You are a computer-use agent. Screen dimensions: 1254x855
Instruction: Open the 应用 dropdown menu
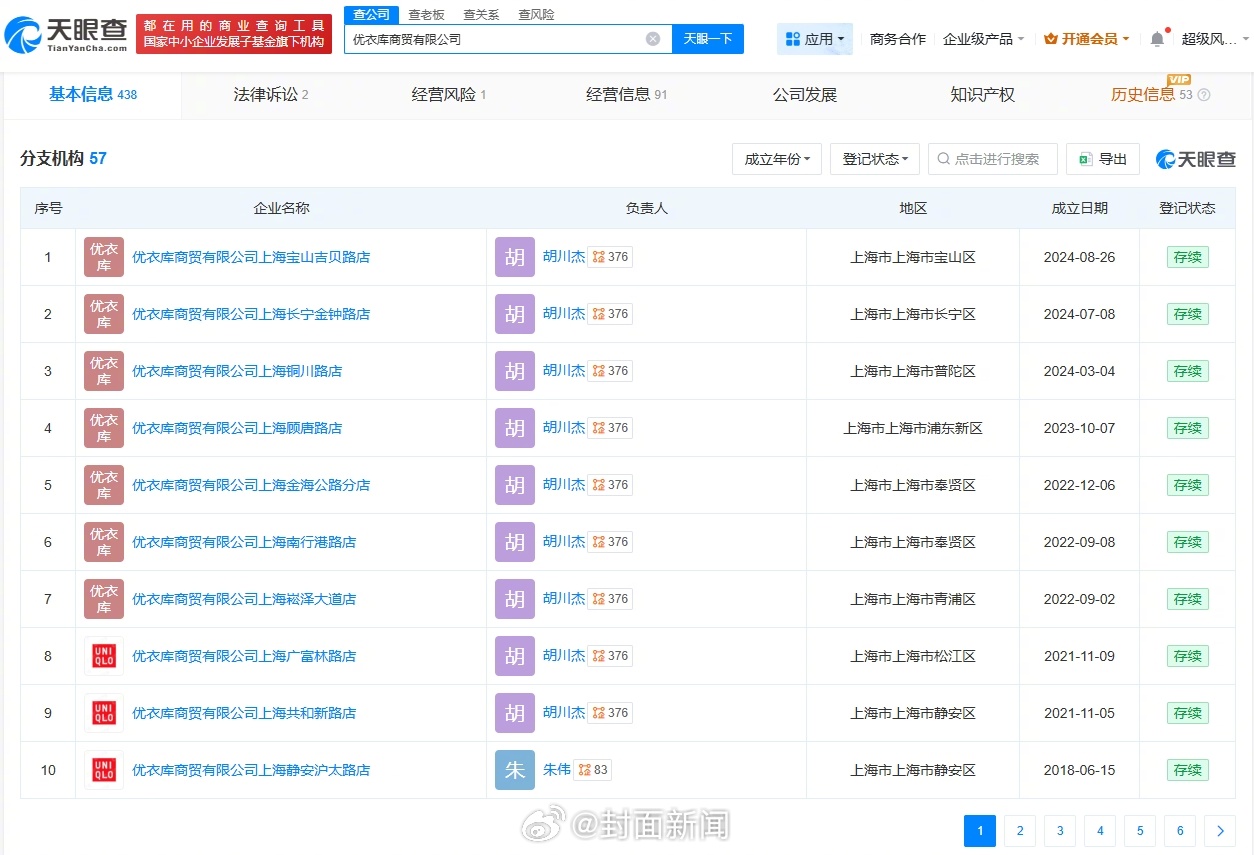click(x=815, y=39)
